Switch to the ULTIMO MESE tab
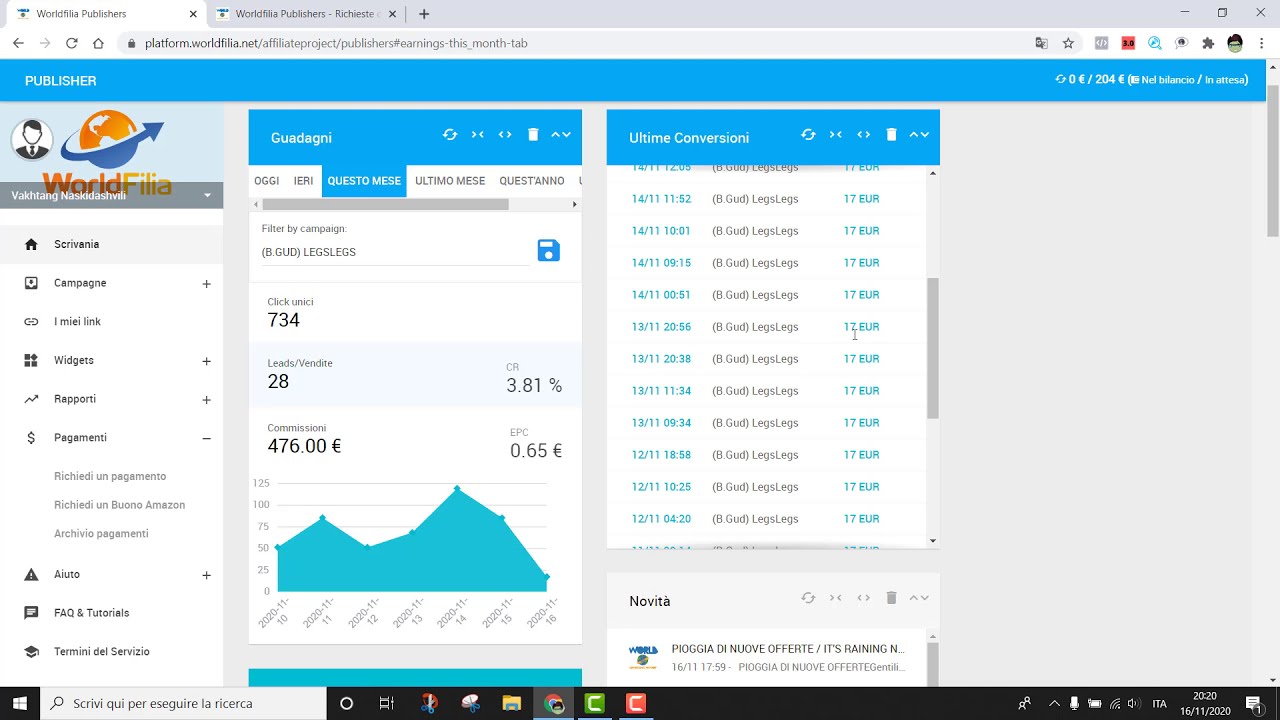 [x=450, y=181]
